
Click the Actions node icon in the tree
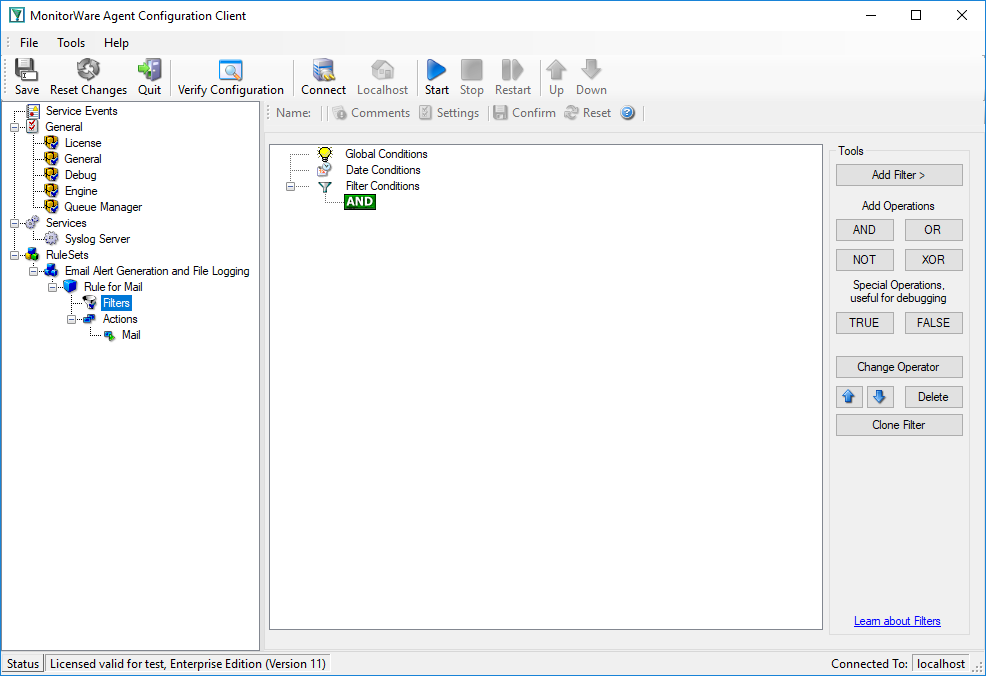pos(90,319)
